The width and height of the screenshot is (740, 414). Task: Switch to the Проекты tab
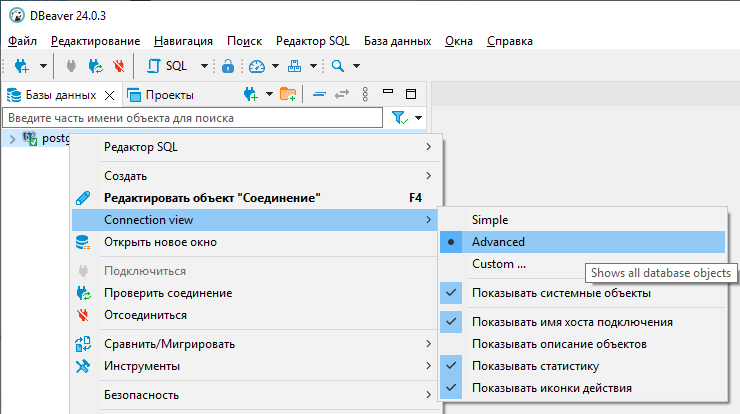tap(160, 95)
